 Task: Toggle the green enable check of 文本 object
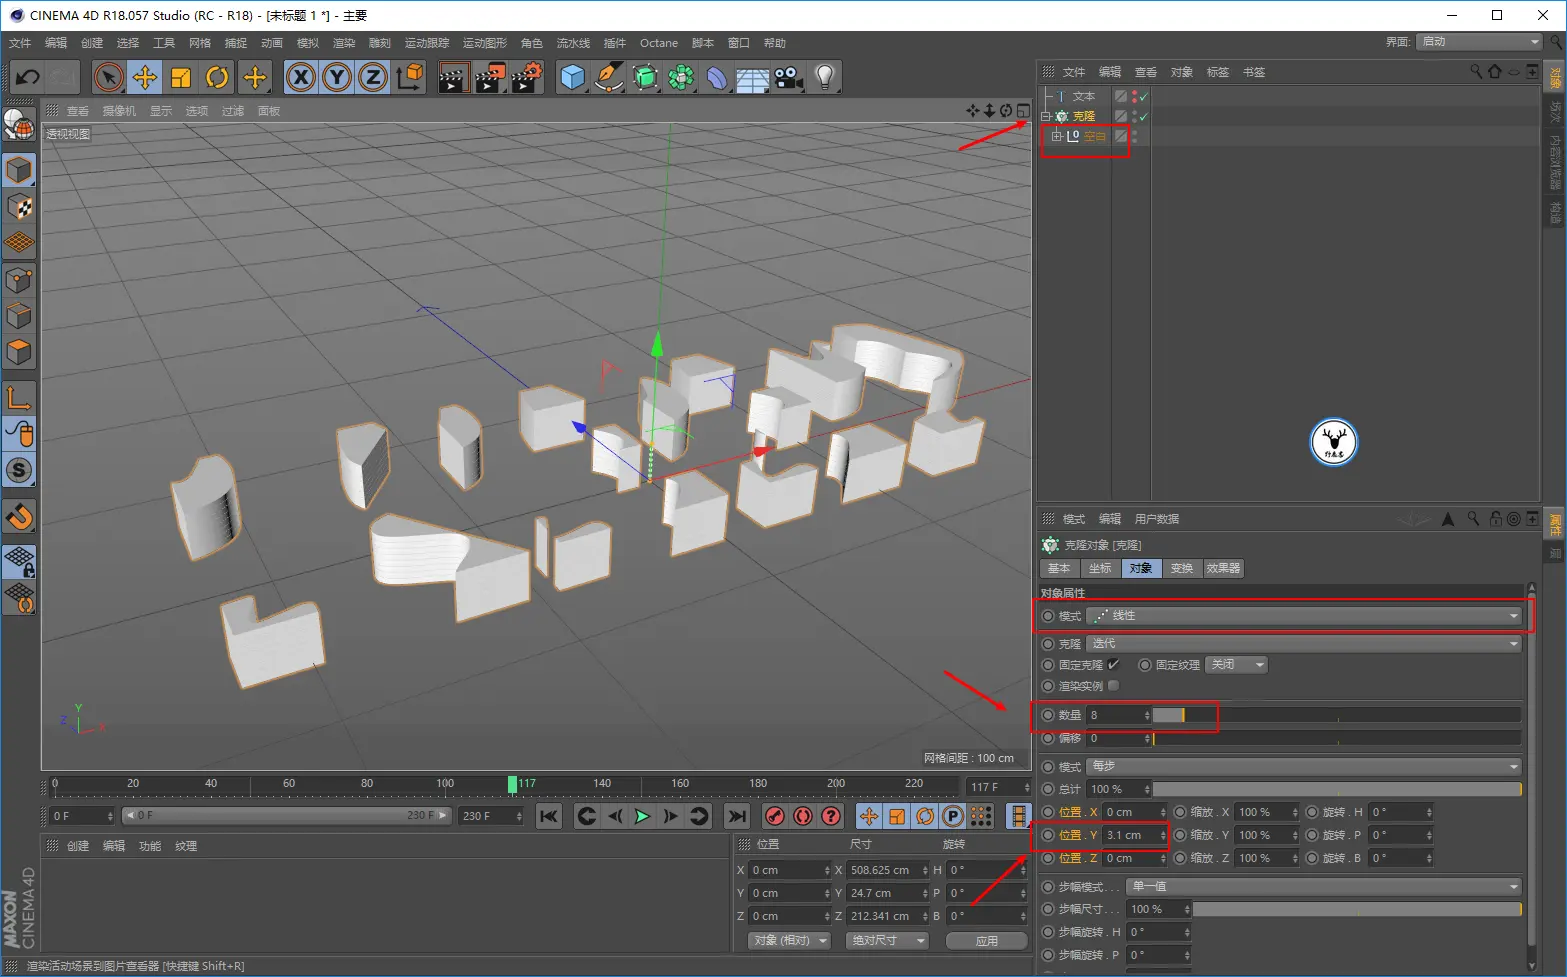click(1143, 96)
